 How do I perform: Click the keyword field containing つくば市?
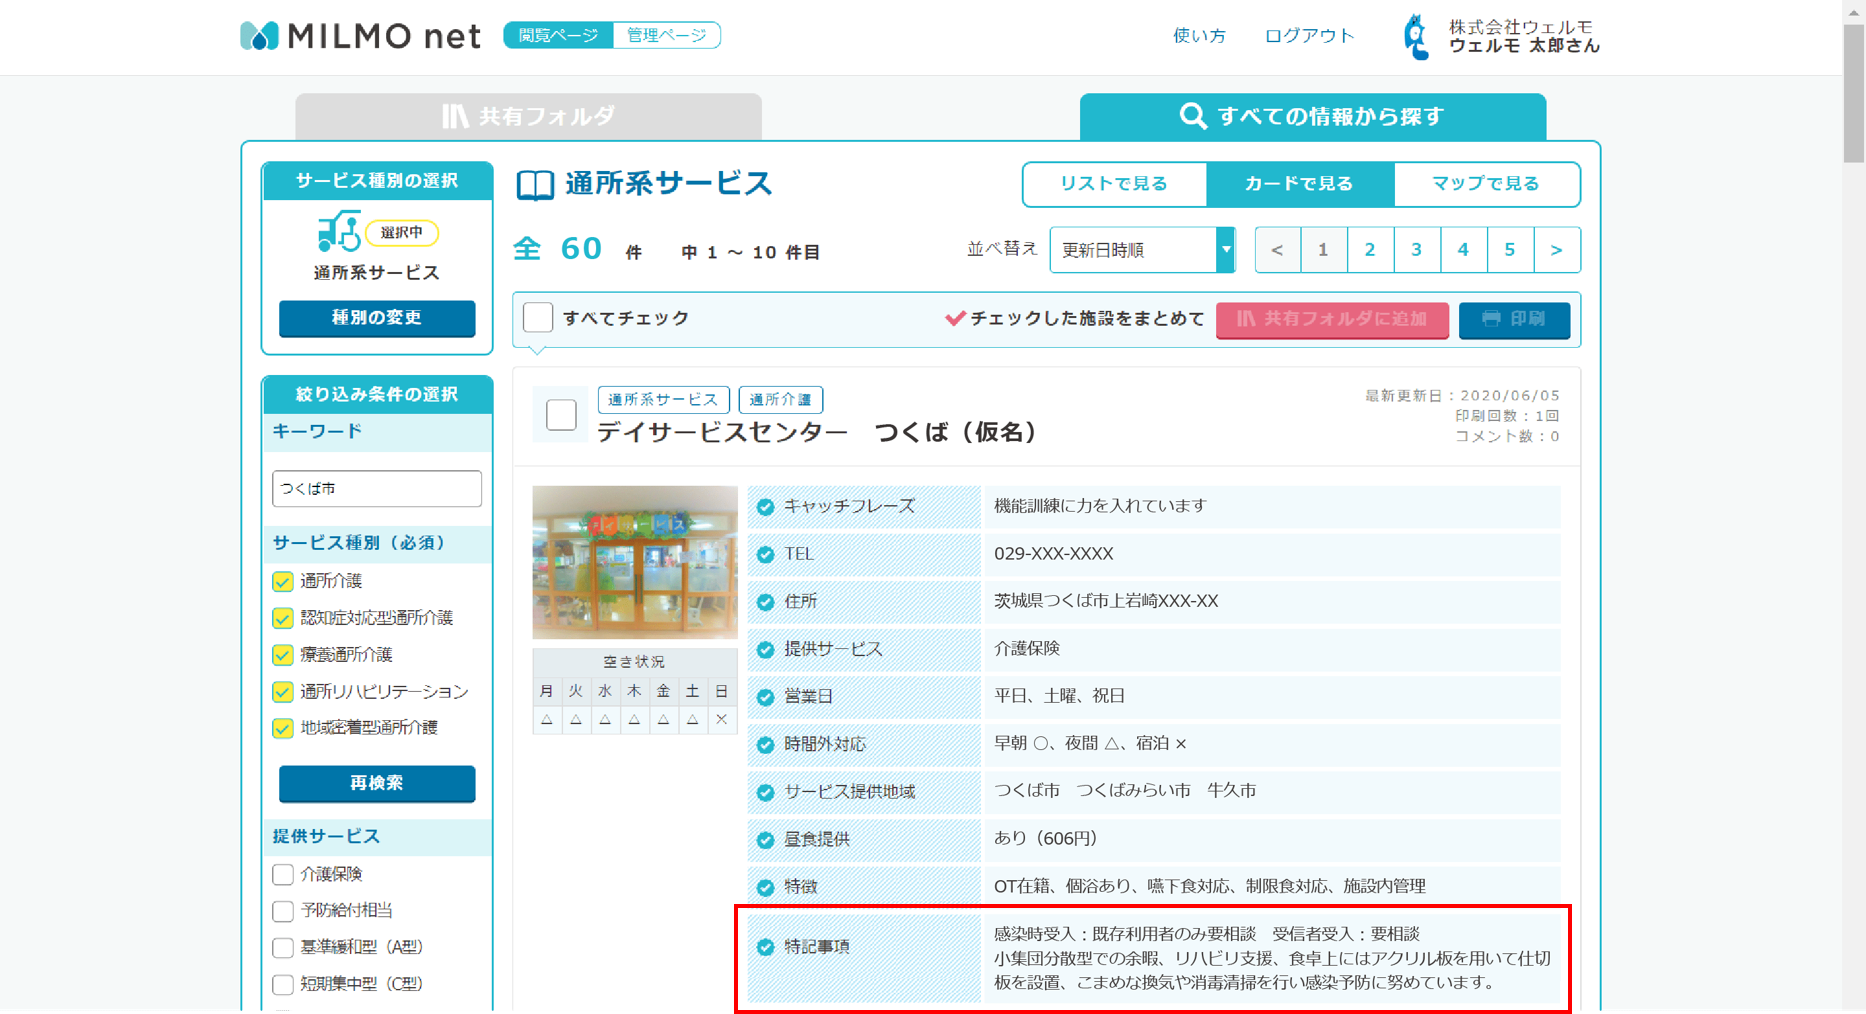click(377, 489)
